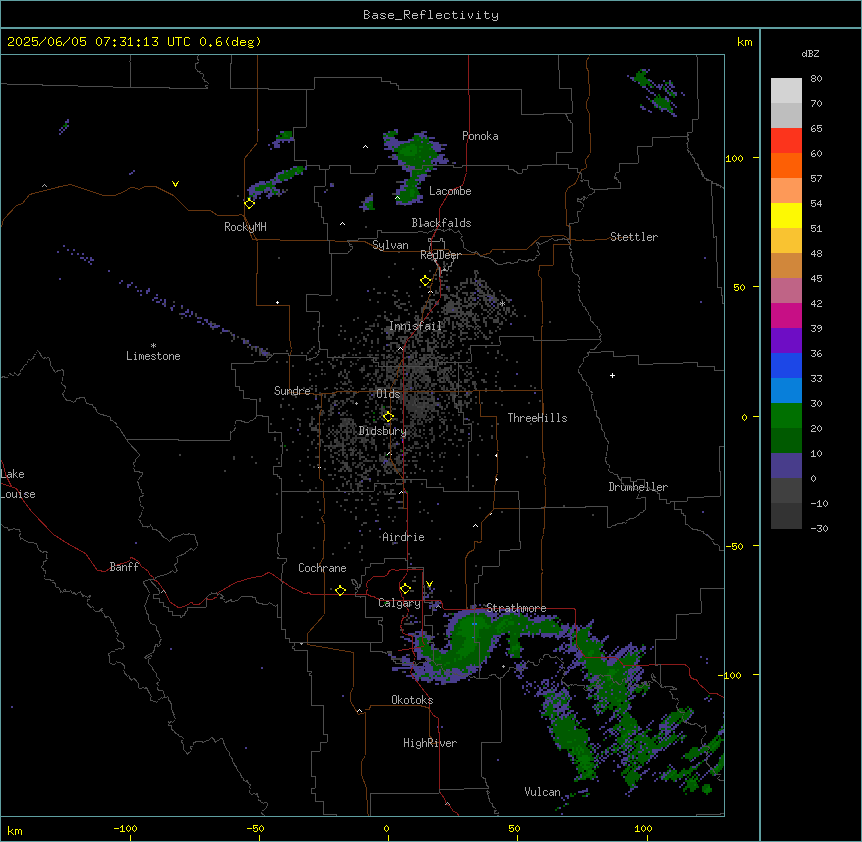Click the green radar echo west of Ponoka
This screenshot has height=842, width=862.
415,153
